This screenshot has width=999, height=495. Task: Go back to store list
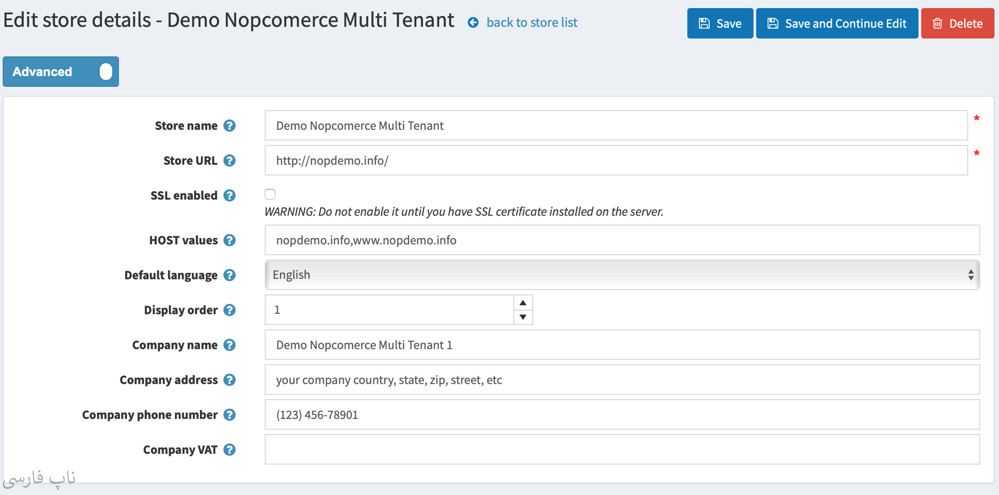[530, 22]
